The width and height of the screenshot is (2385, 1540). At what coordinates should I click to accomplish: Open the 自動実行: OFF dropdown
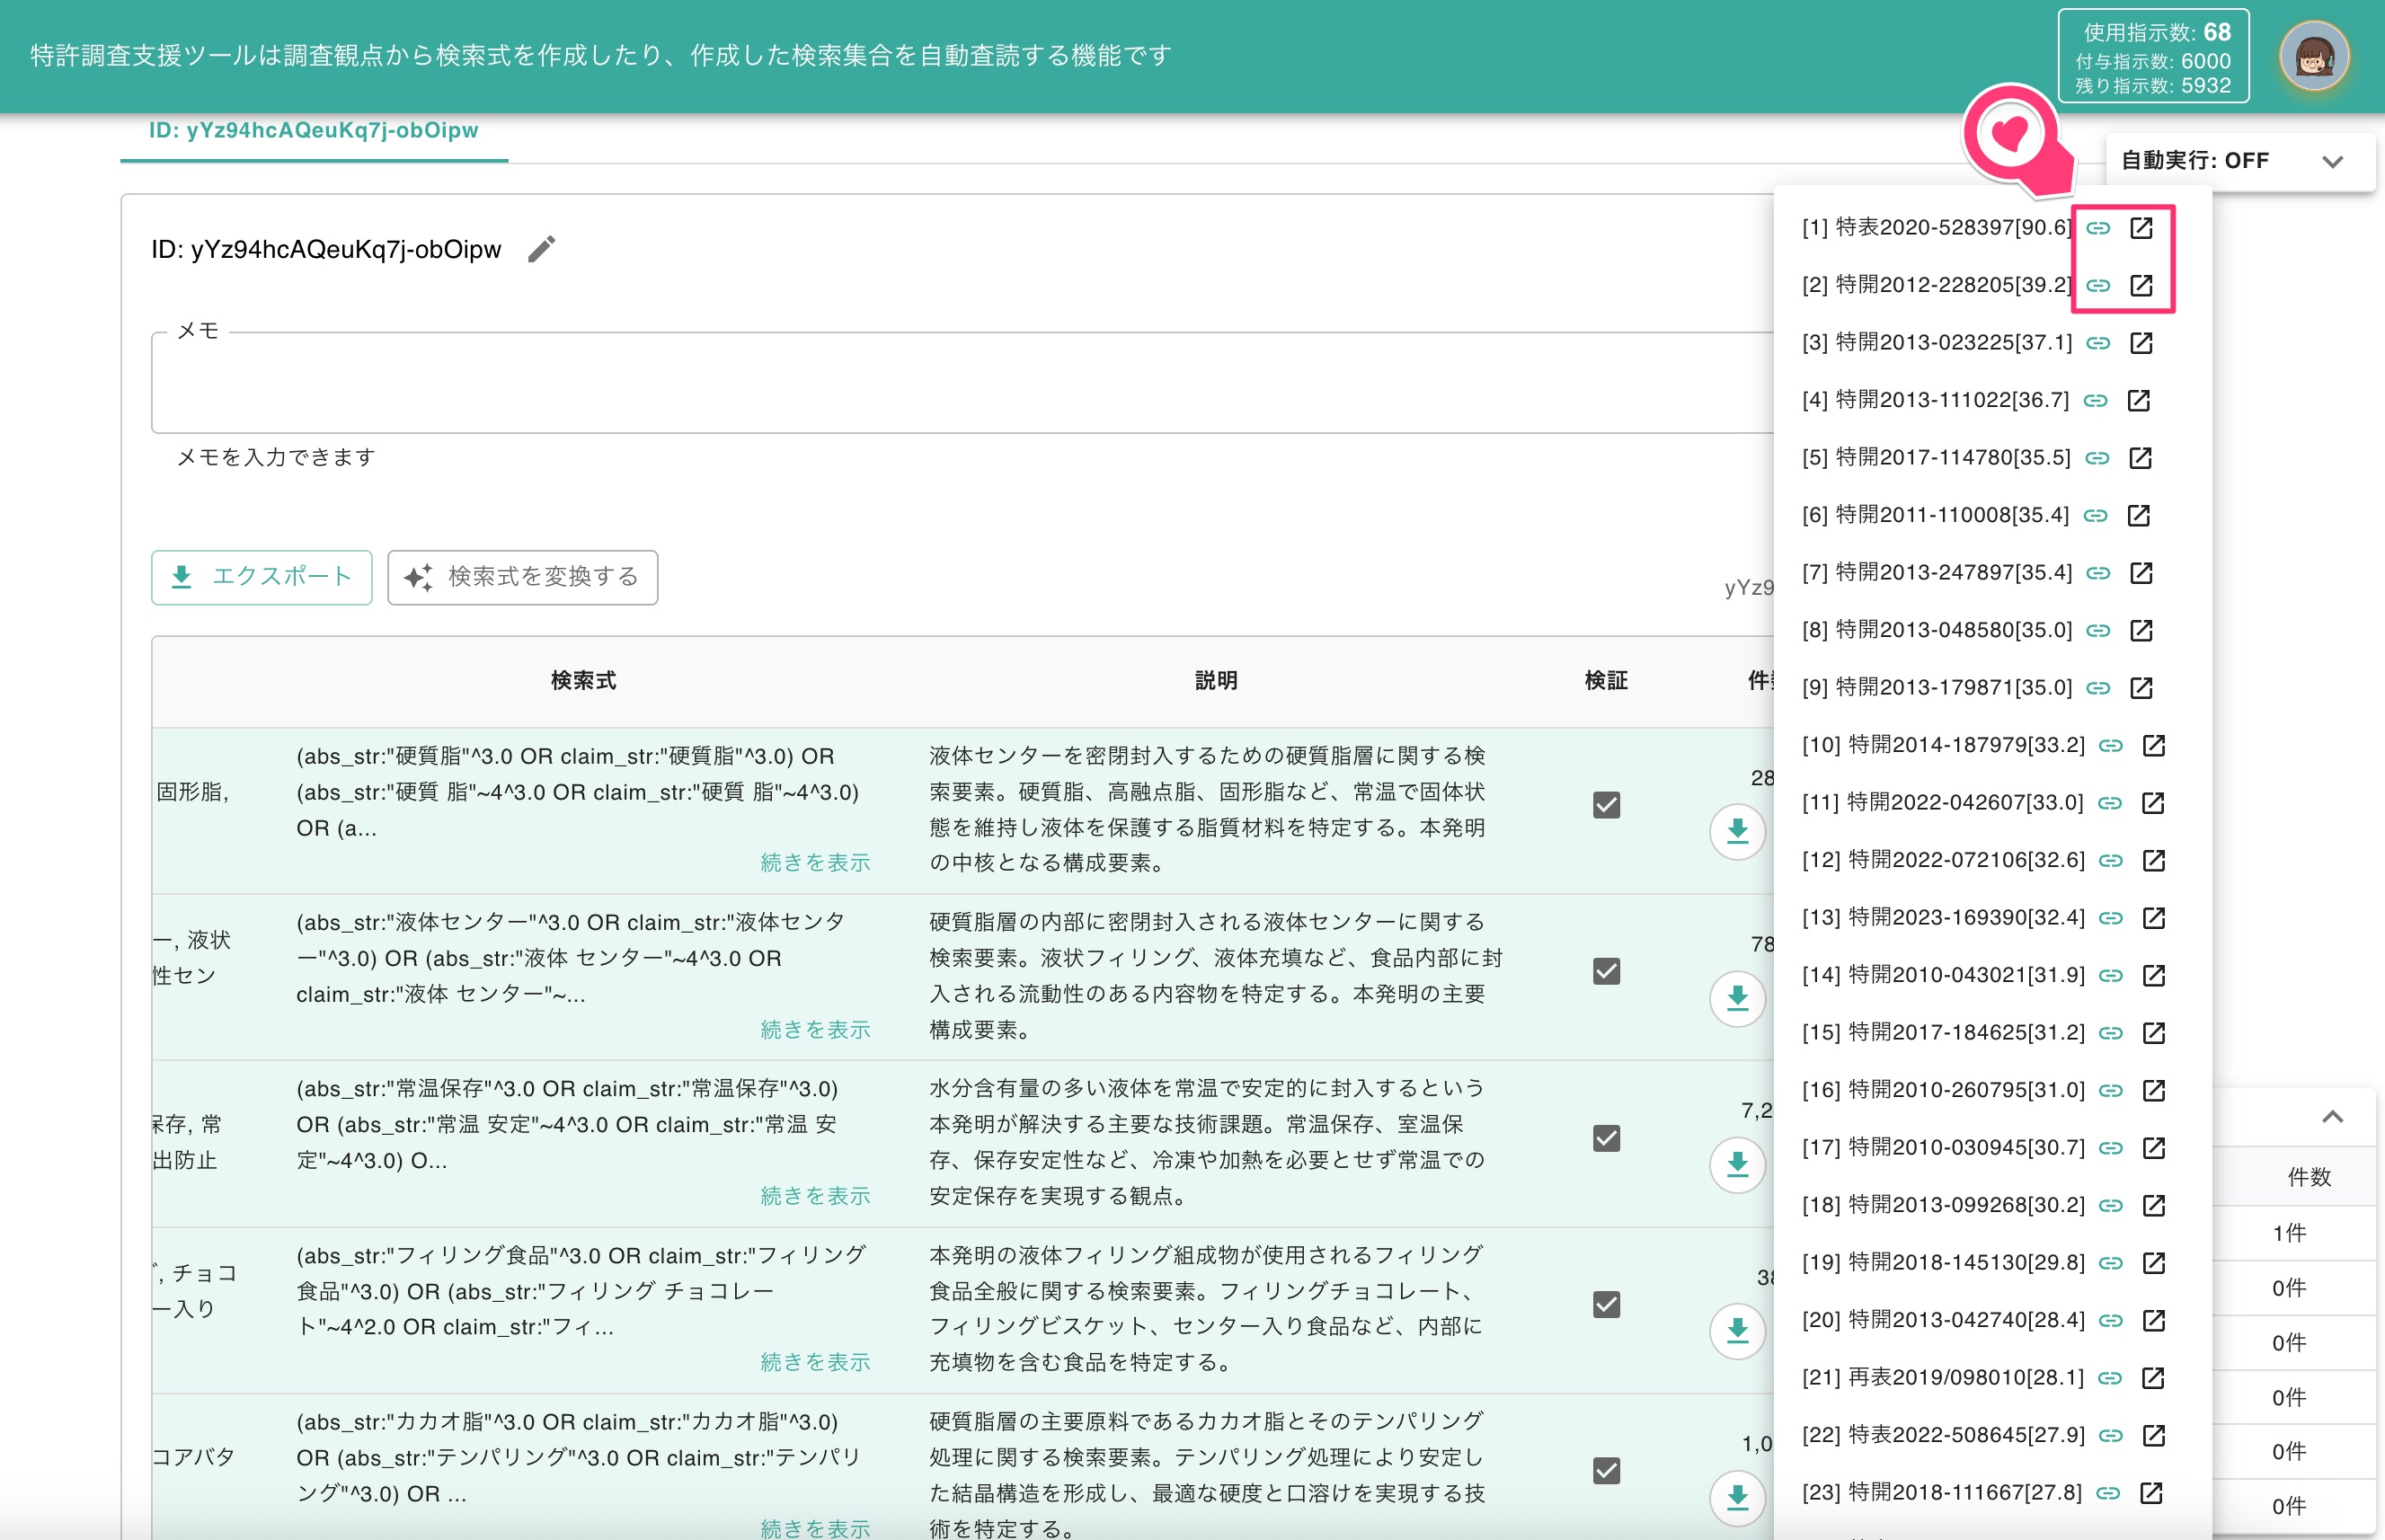tap(2240, 161)
